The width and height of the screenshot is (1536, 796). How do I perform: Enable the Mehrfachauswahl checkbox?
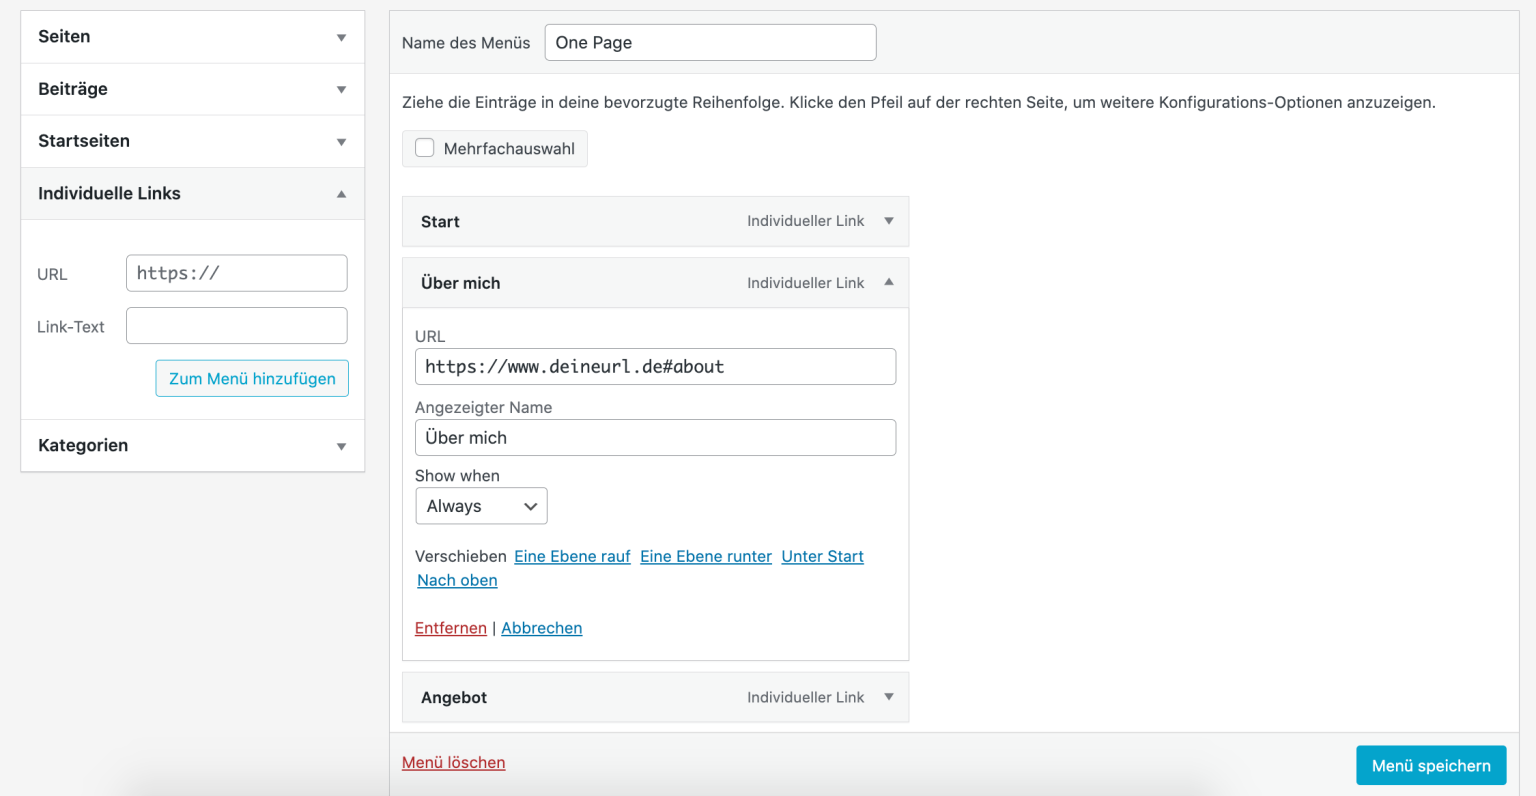[x=425, y=148]
